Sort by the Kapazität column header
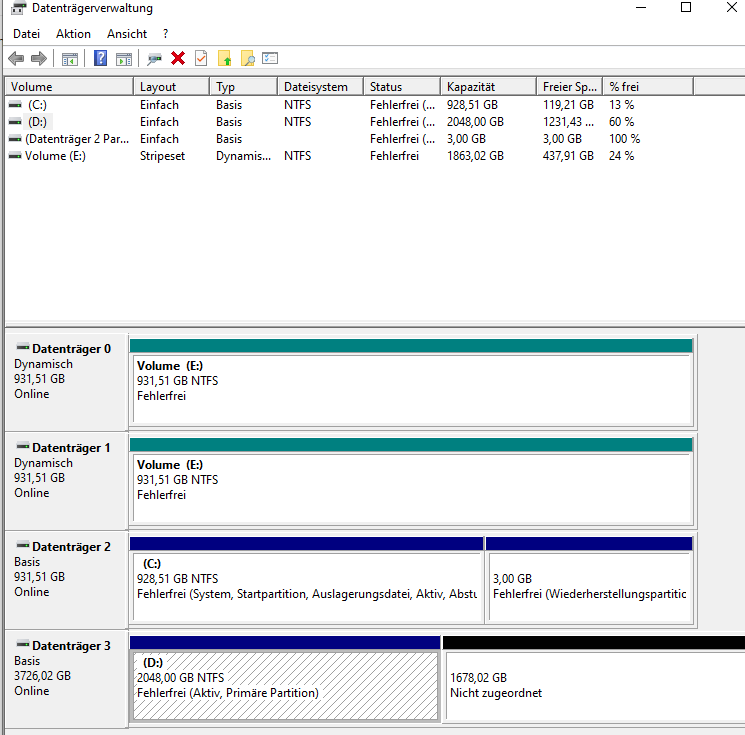The image size is (745, 735). point(488,87)
